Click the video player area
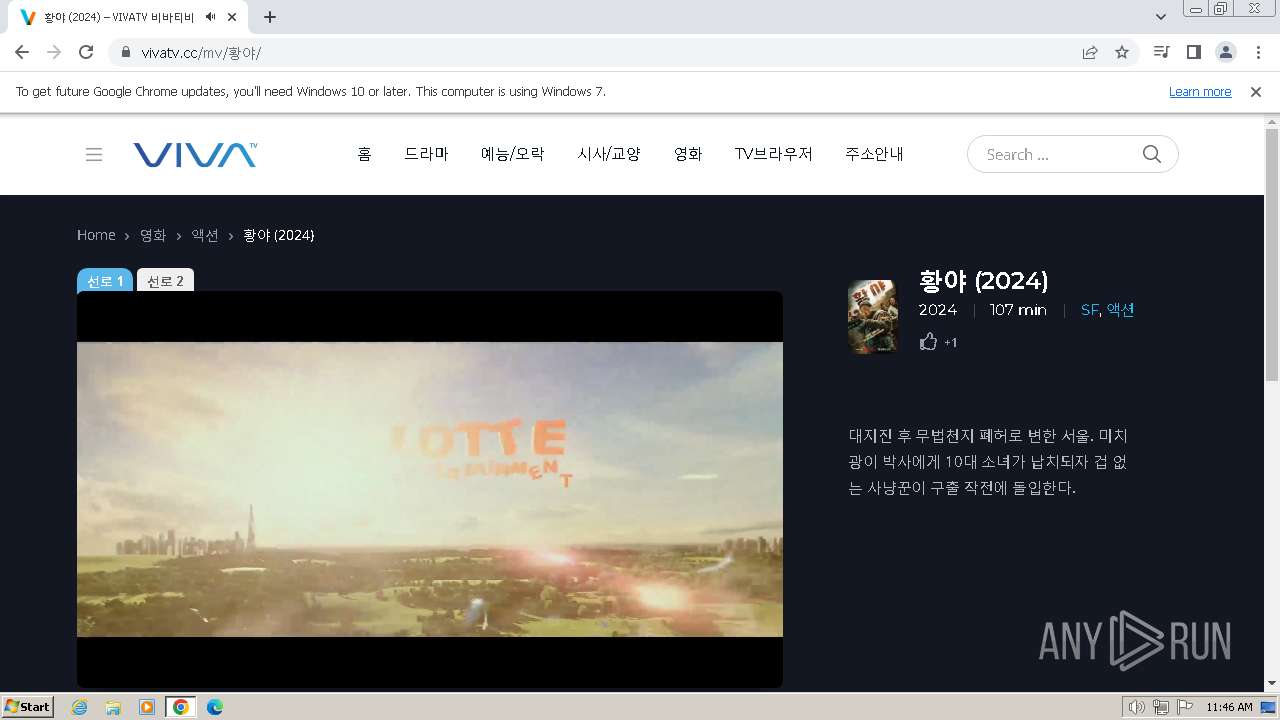1280x720 pixels. [x=430, y=489]
